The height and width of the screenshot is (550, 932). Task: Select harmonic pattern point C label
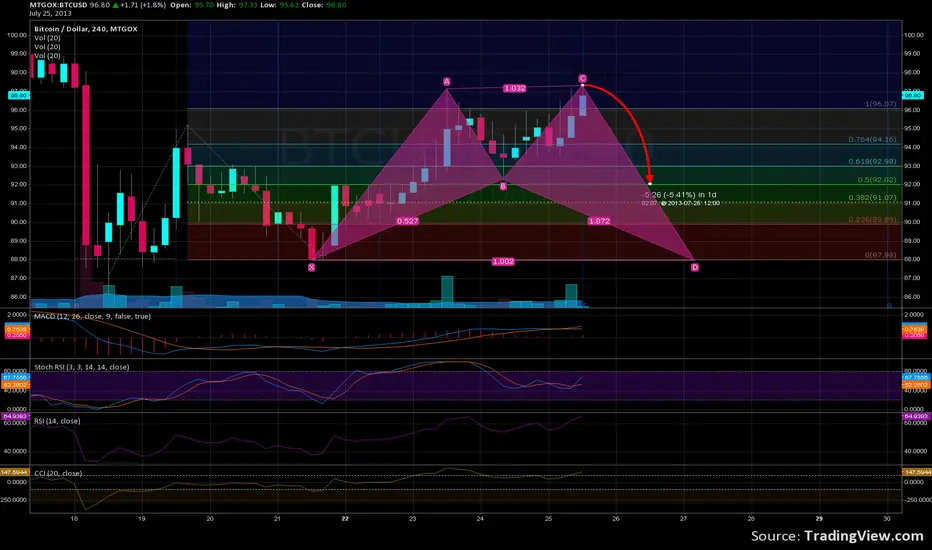(582, 78)
